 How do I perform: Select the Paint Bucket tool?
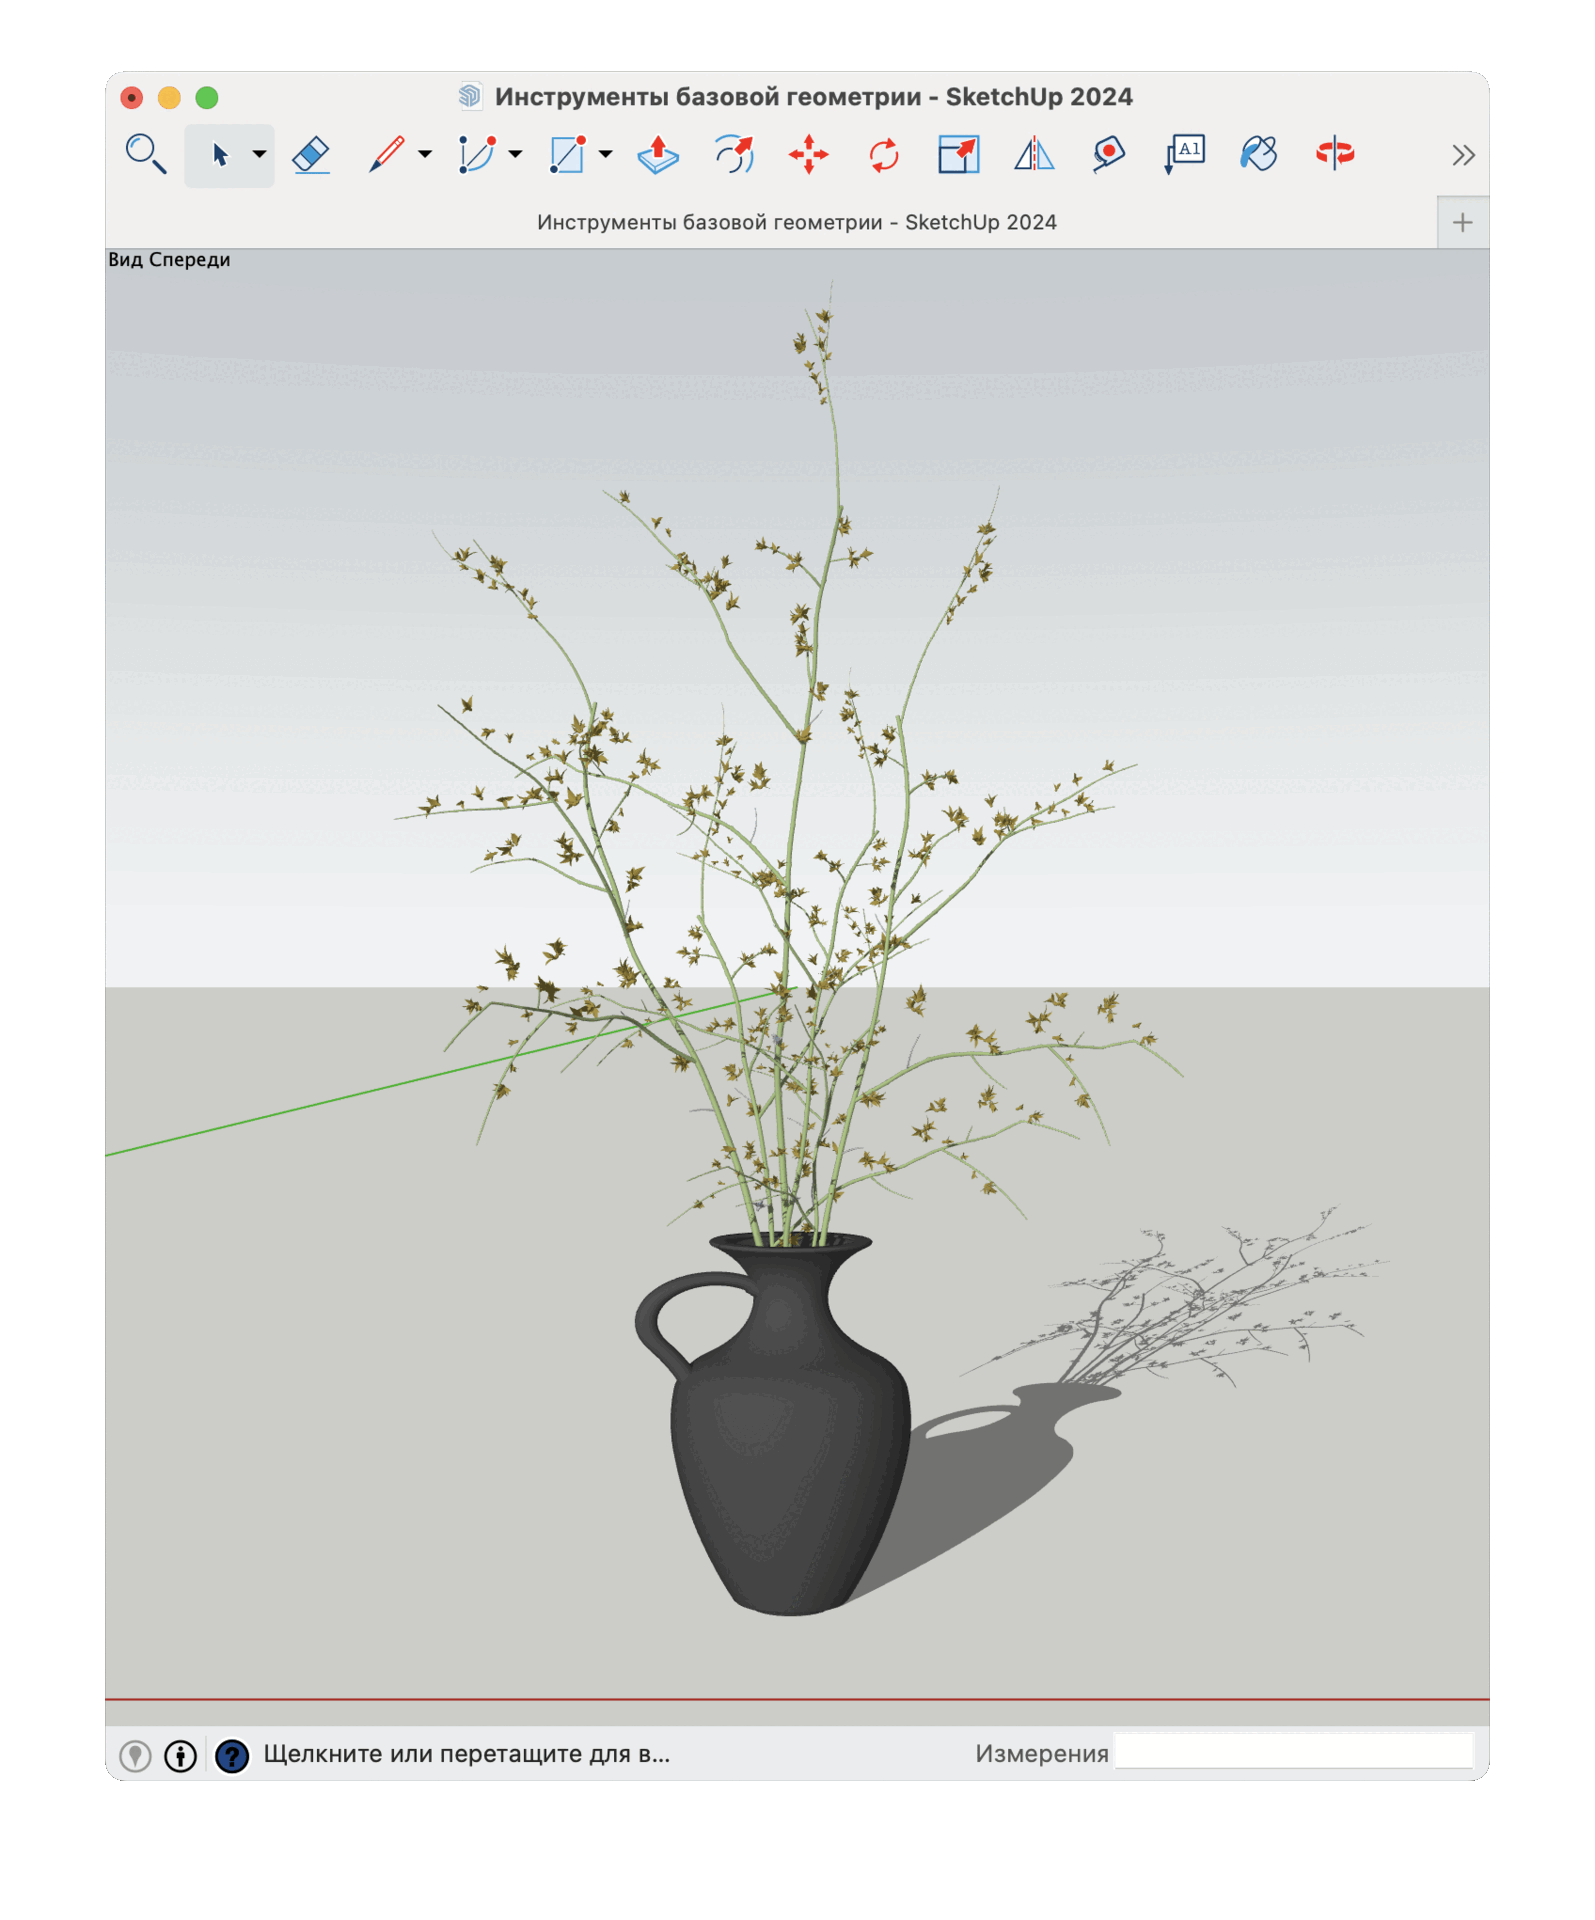pyautogui.click(x=1259, y=155)
